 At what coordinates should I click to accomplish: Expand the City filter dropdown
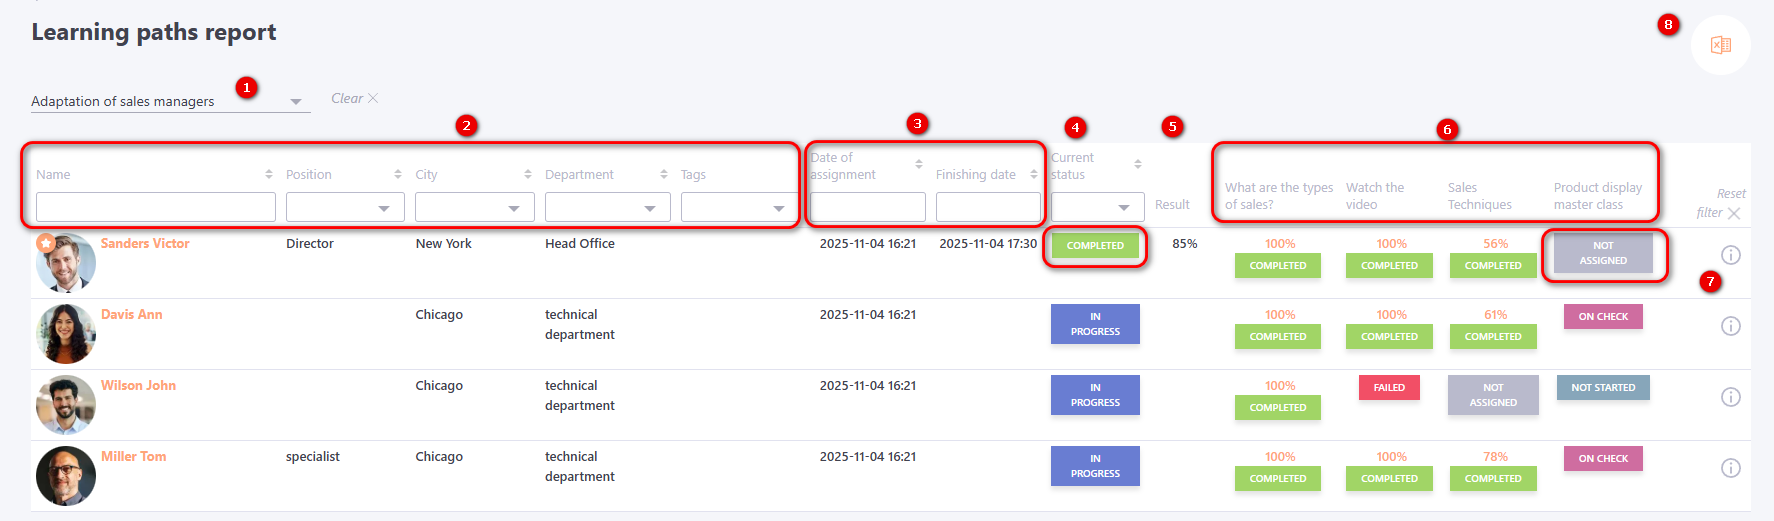pos(474,208)
